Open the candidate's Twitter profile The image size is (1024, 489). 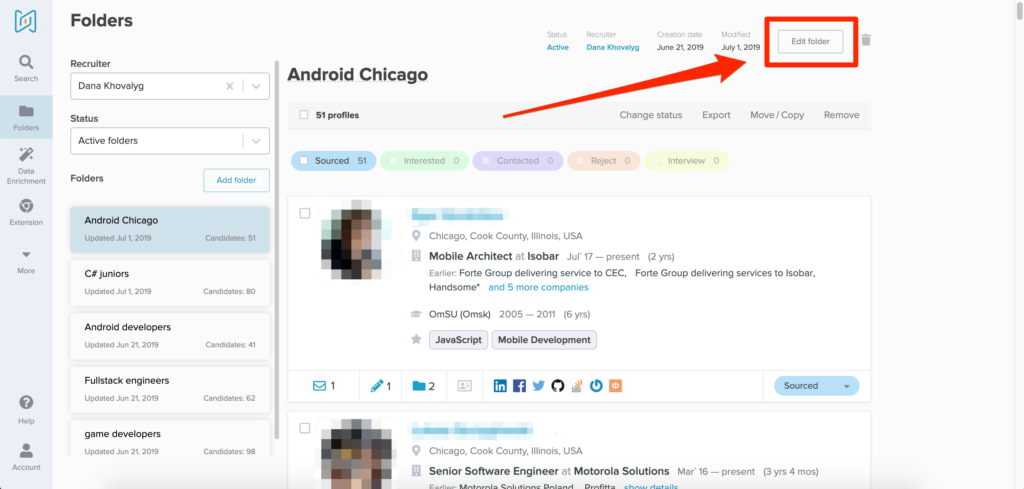538,386
